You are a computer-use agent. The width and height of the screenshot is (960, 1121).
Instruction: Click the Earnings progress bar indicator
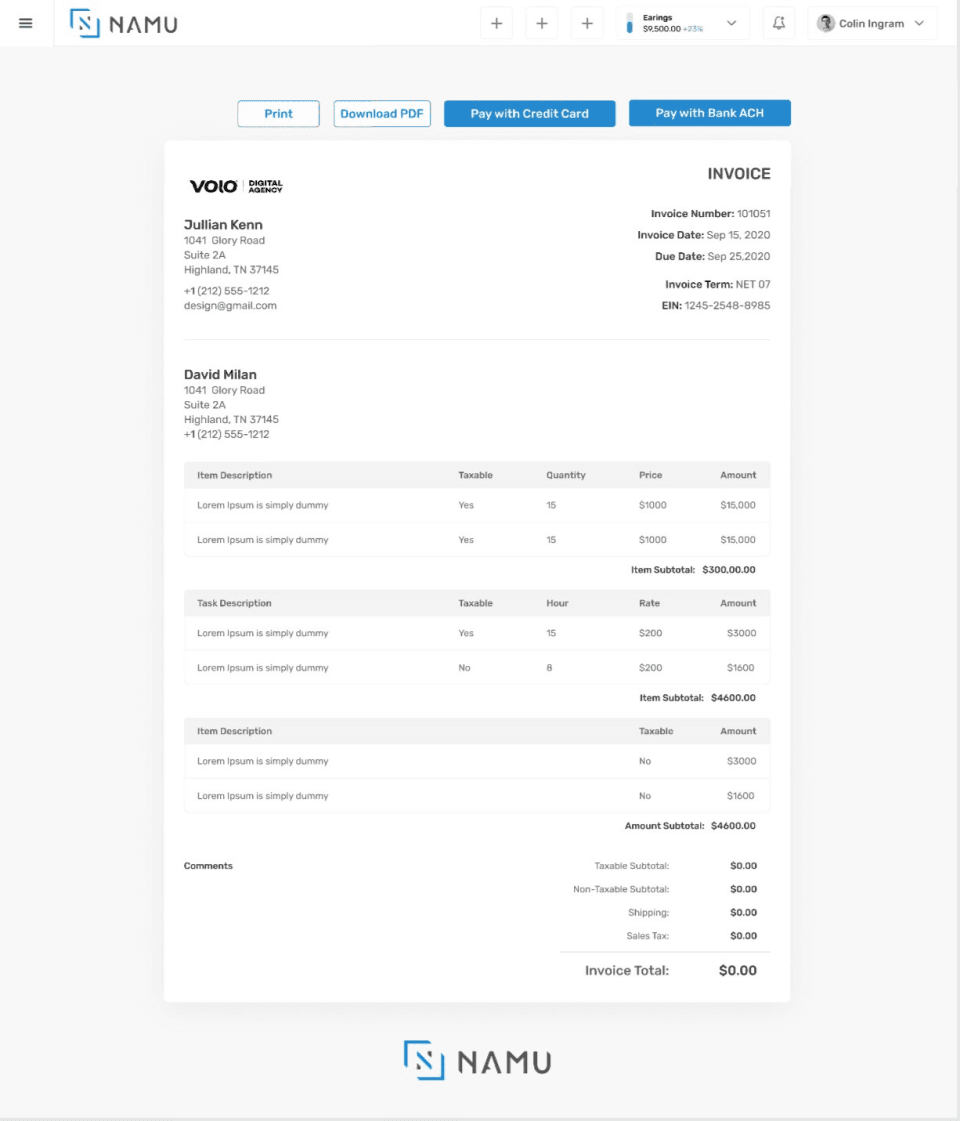[629, 24]
